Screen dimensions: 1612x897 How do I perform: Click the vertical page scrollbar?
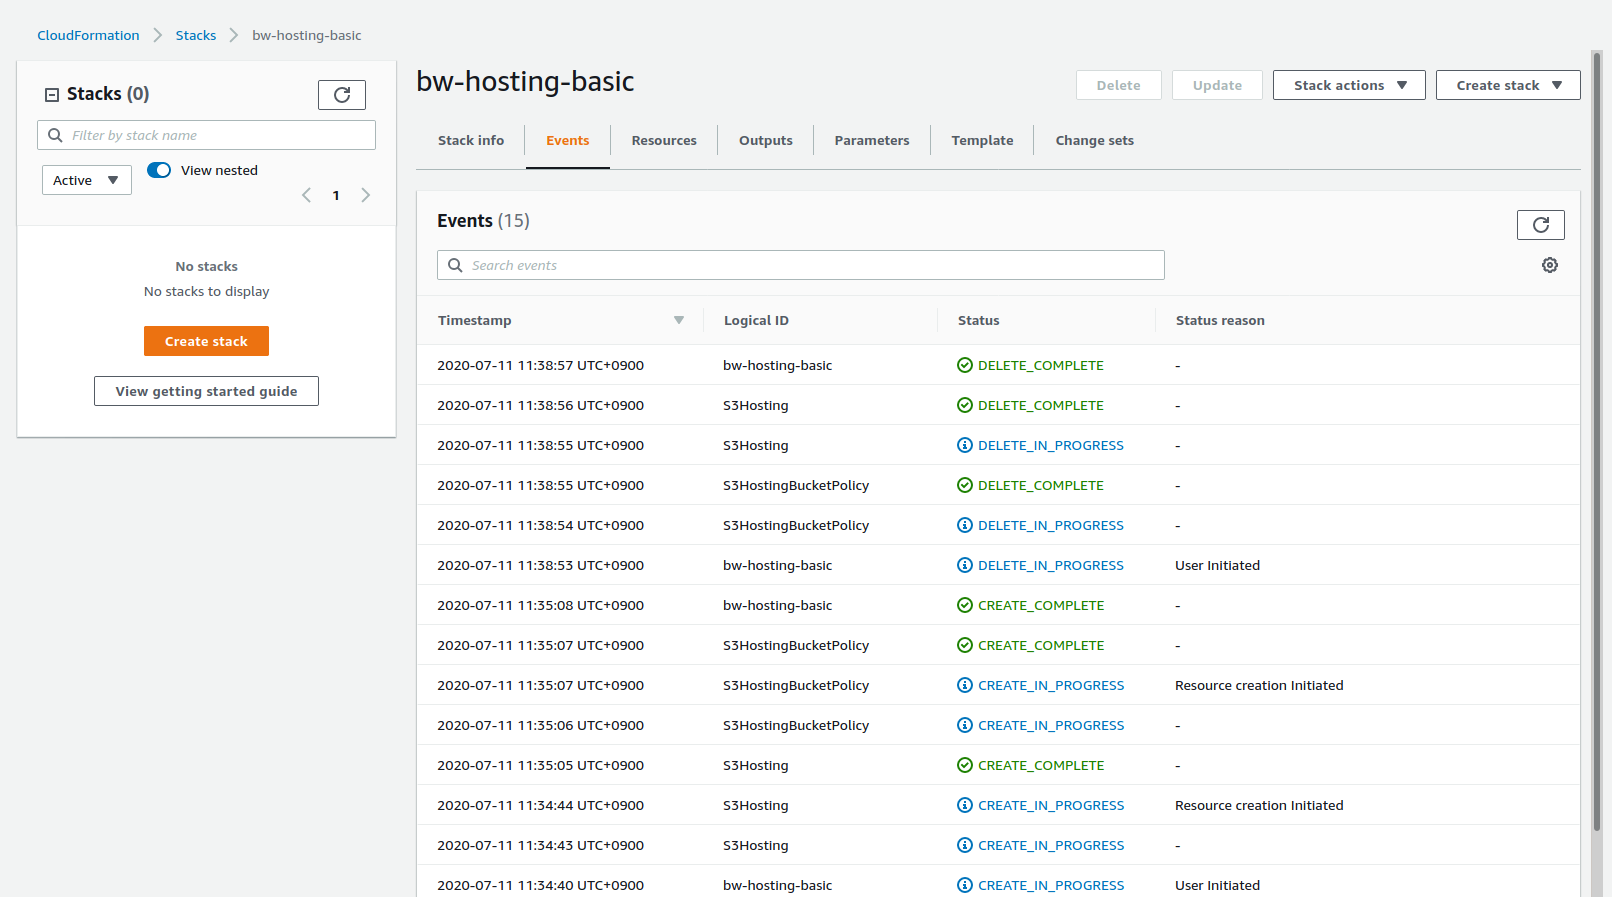1596,440
